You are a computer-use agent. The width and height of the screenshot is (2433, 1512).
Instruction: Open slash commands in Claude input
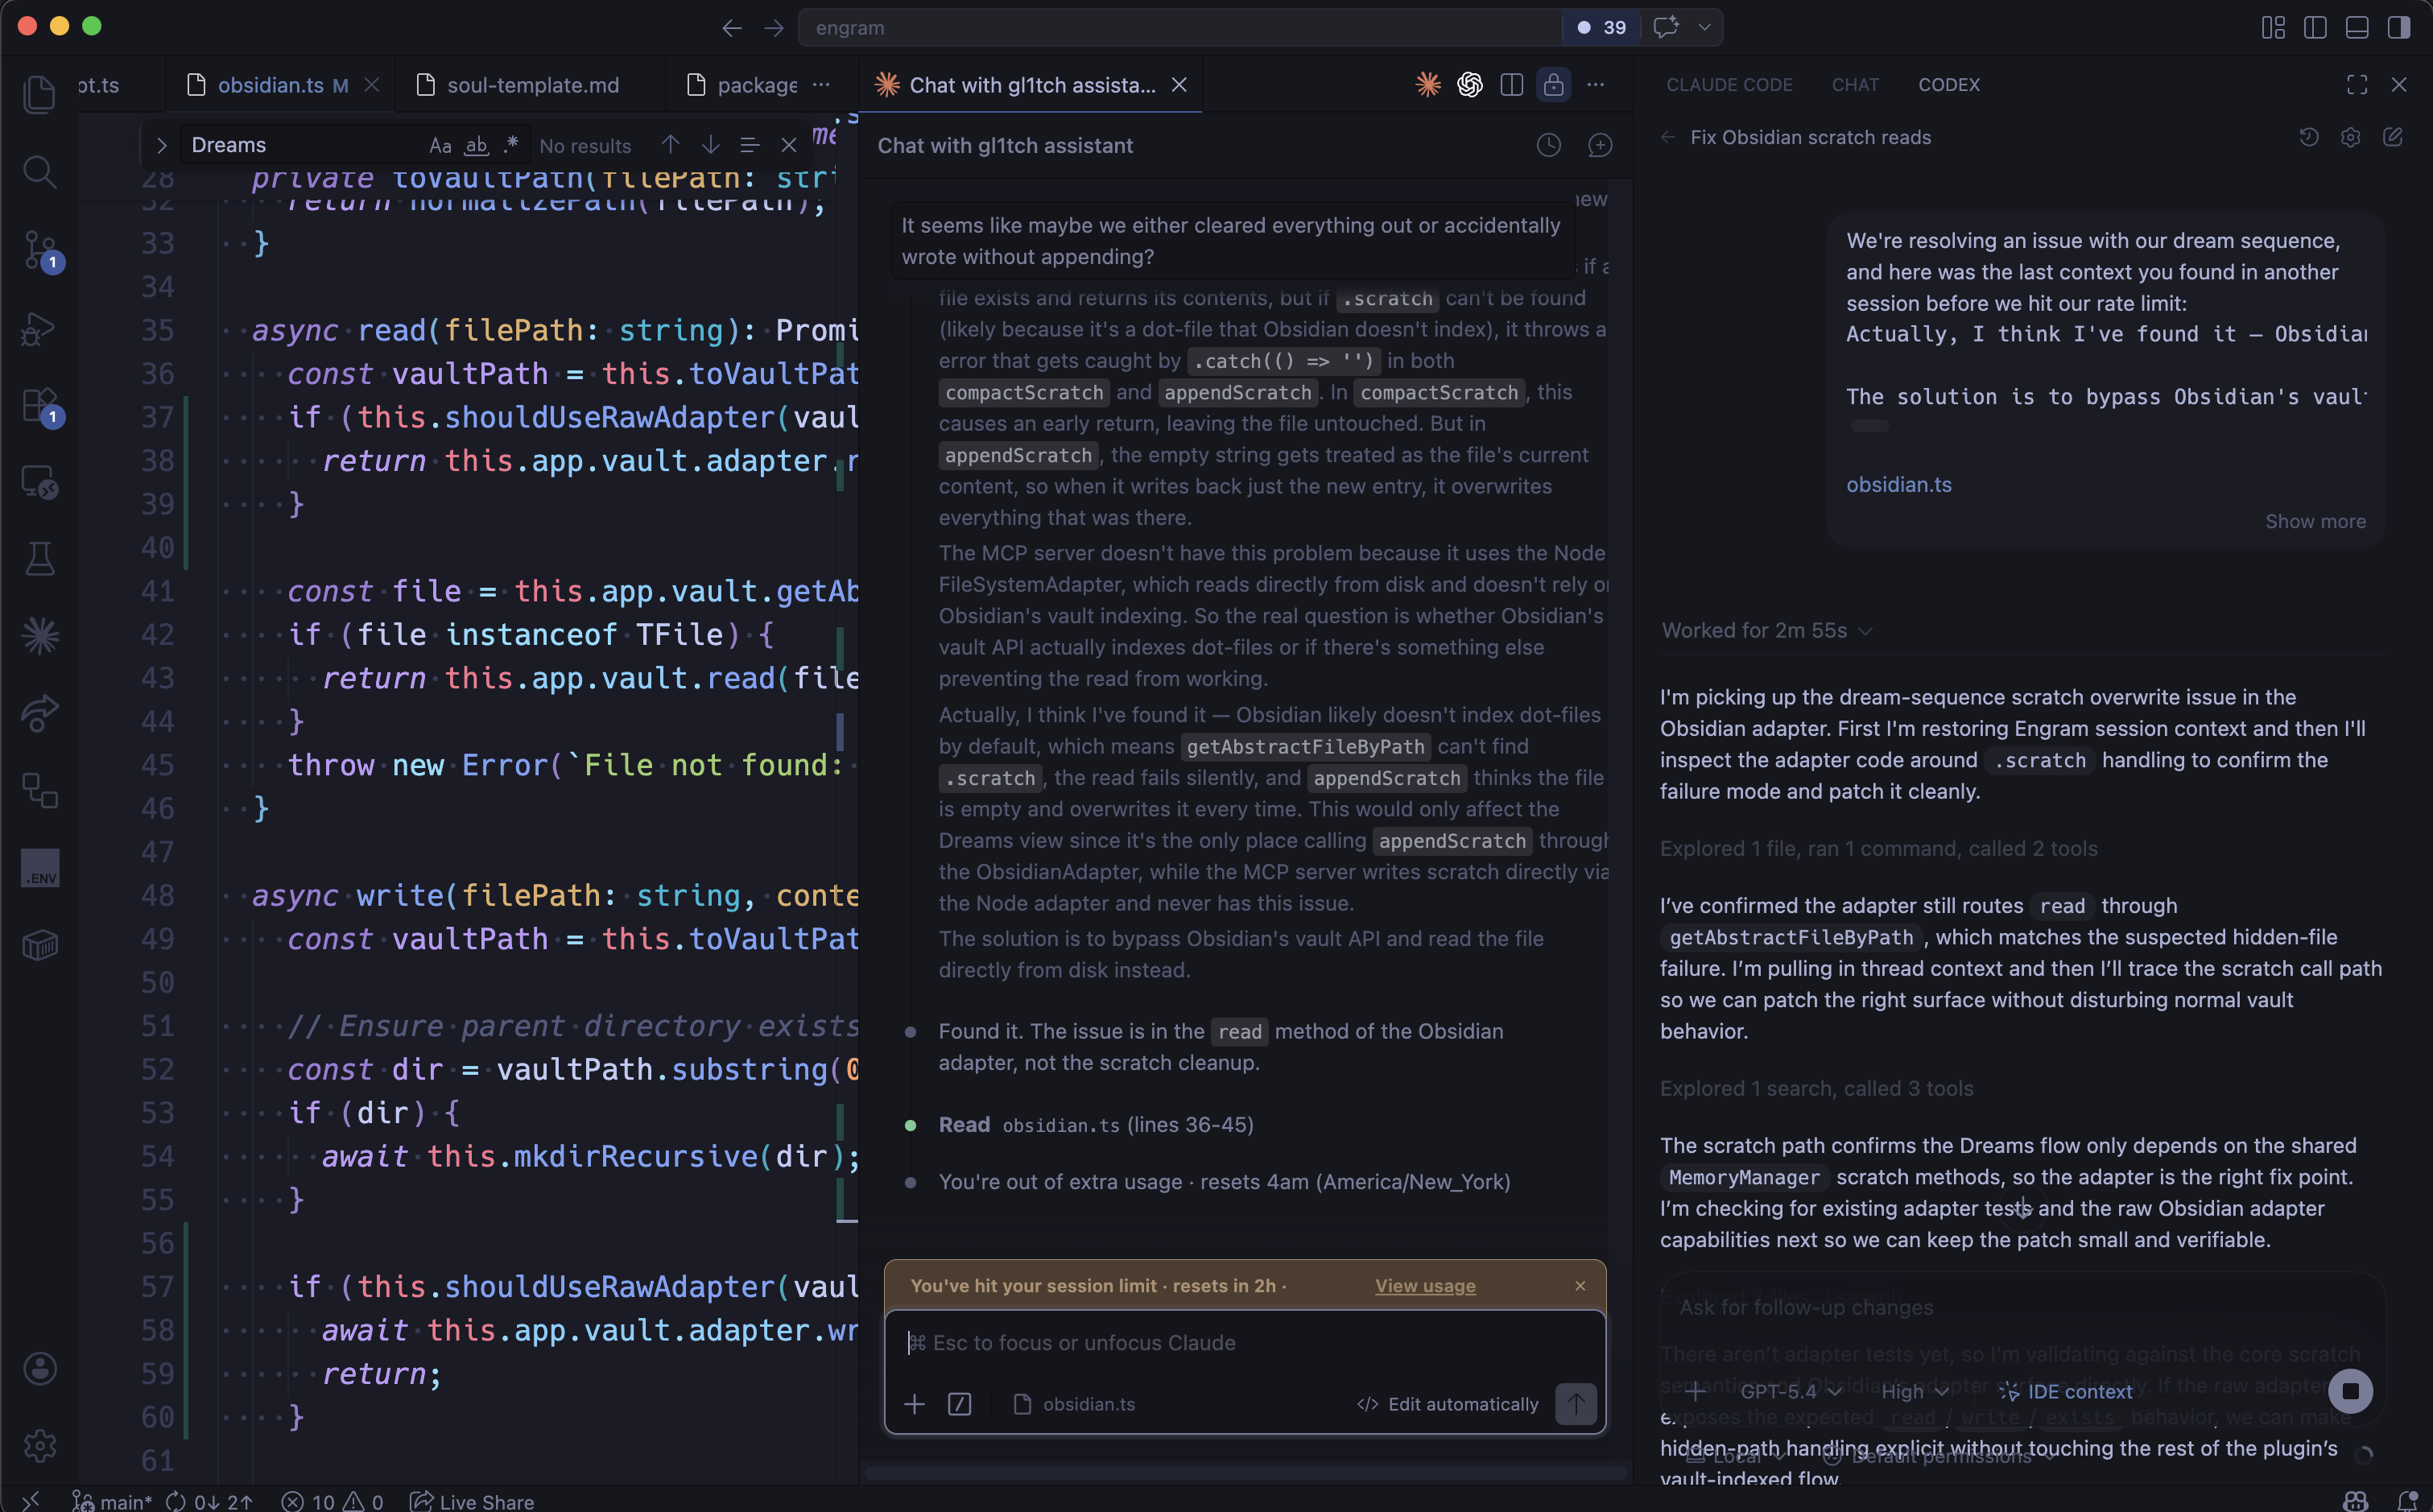click(959, 1404)
